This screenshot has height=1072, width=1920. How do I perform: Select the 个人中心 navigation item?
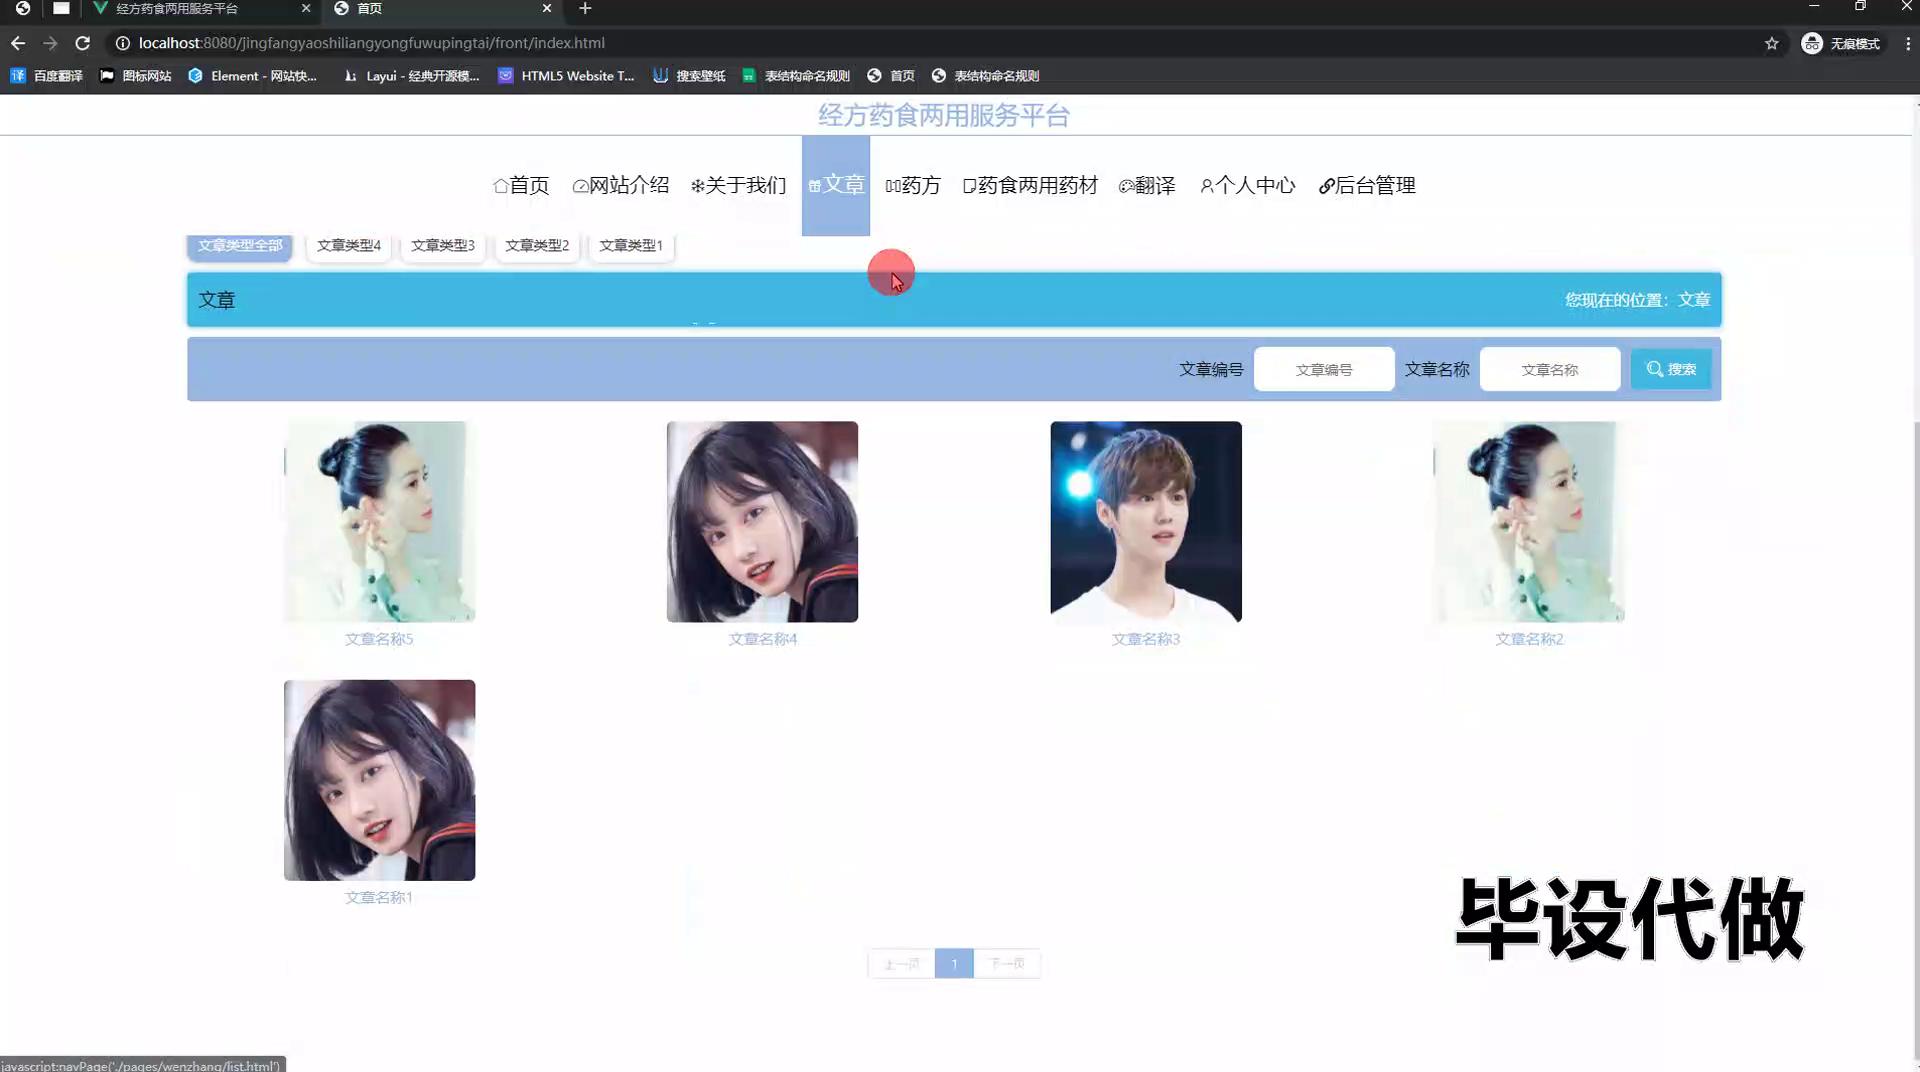point(1247,185)
